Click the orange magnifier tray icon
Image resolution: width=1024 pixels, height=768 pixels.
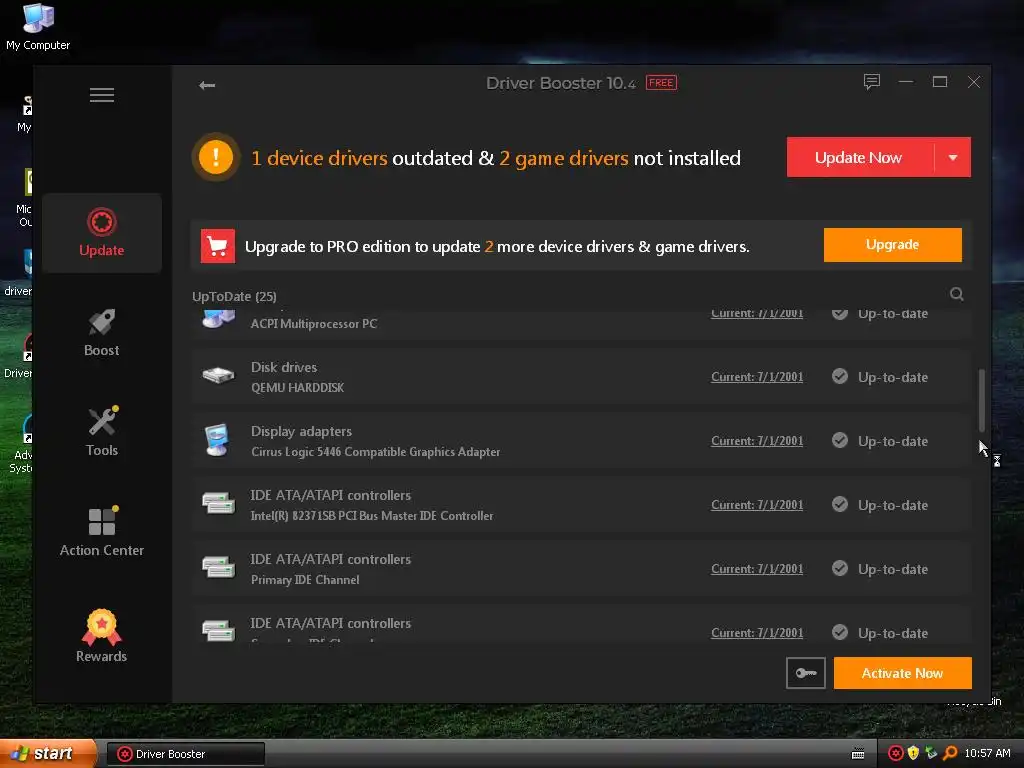point(950,754)
